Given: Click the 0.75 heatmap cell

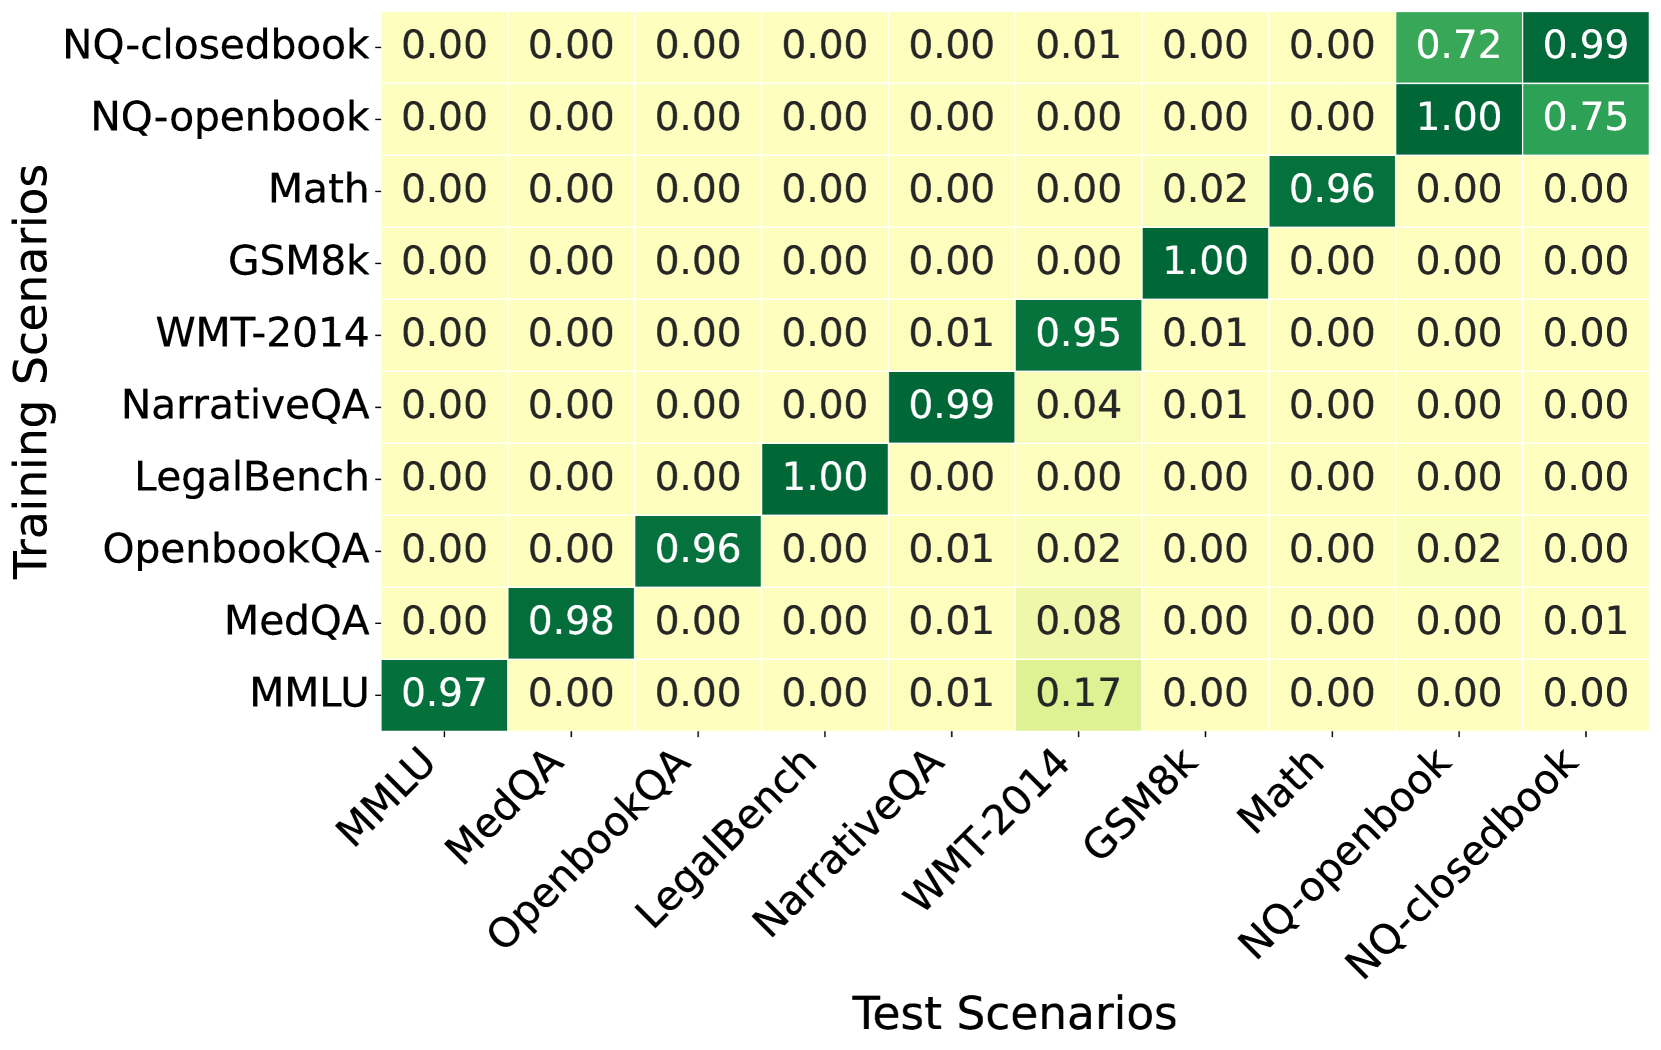Looking at the screenshot, I should point(1586,118).
